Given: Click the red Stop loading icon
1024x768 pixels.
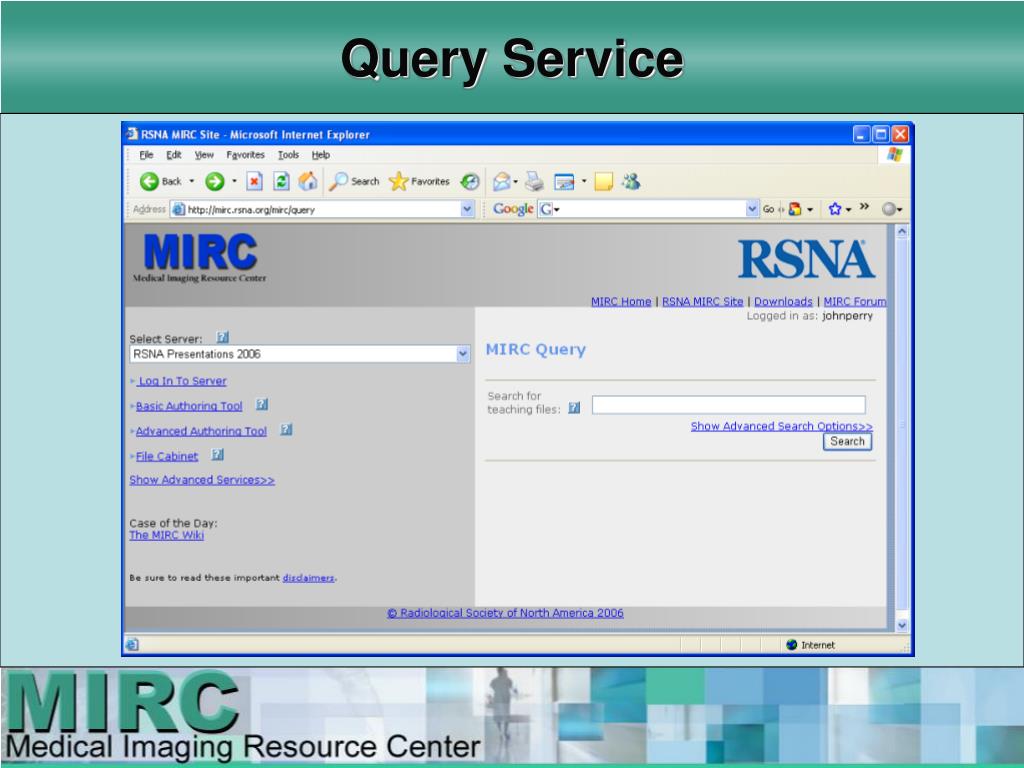Looking at the screenshot, I should click(x=255, y=182).
